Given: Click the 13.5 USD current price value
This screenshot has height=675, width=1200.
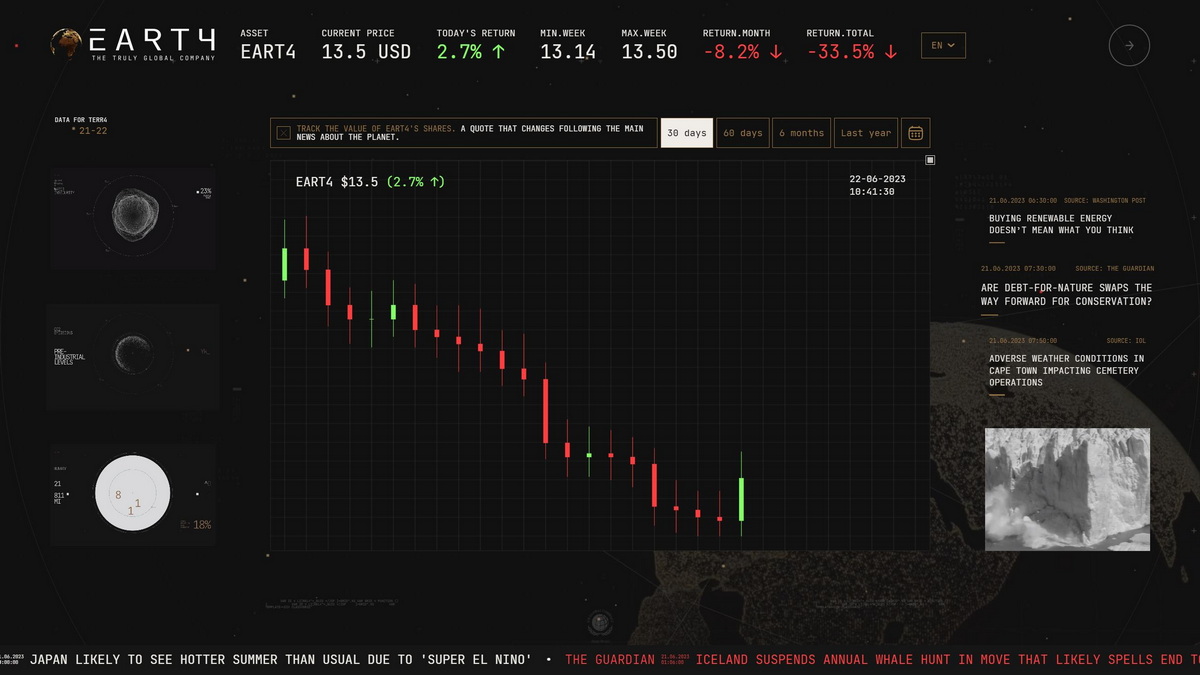Looking at the screenshot, I should (x=366, y=52).
